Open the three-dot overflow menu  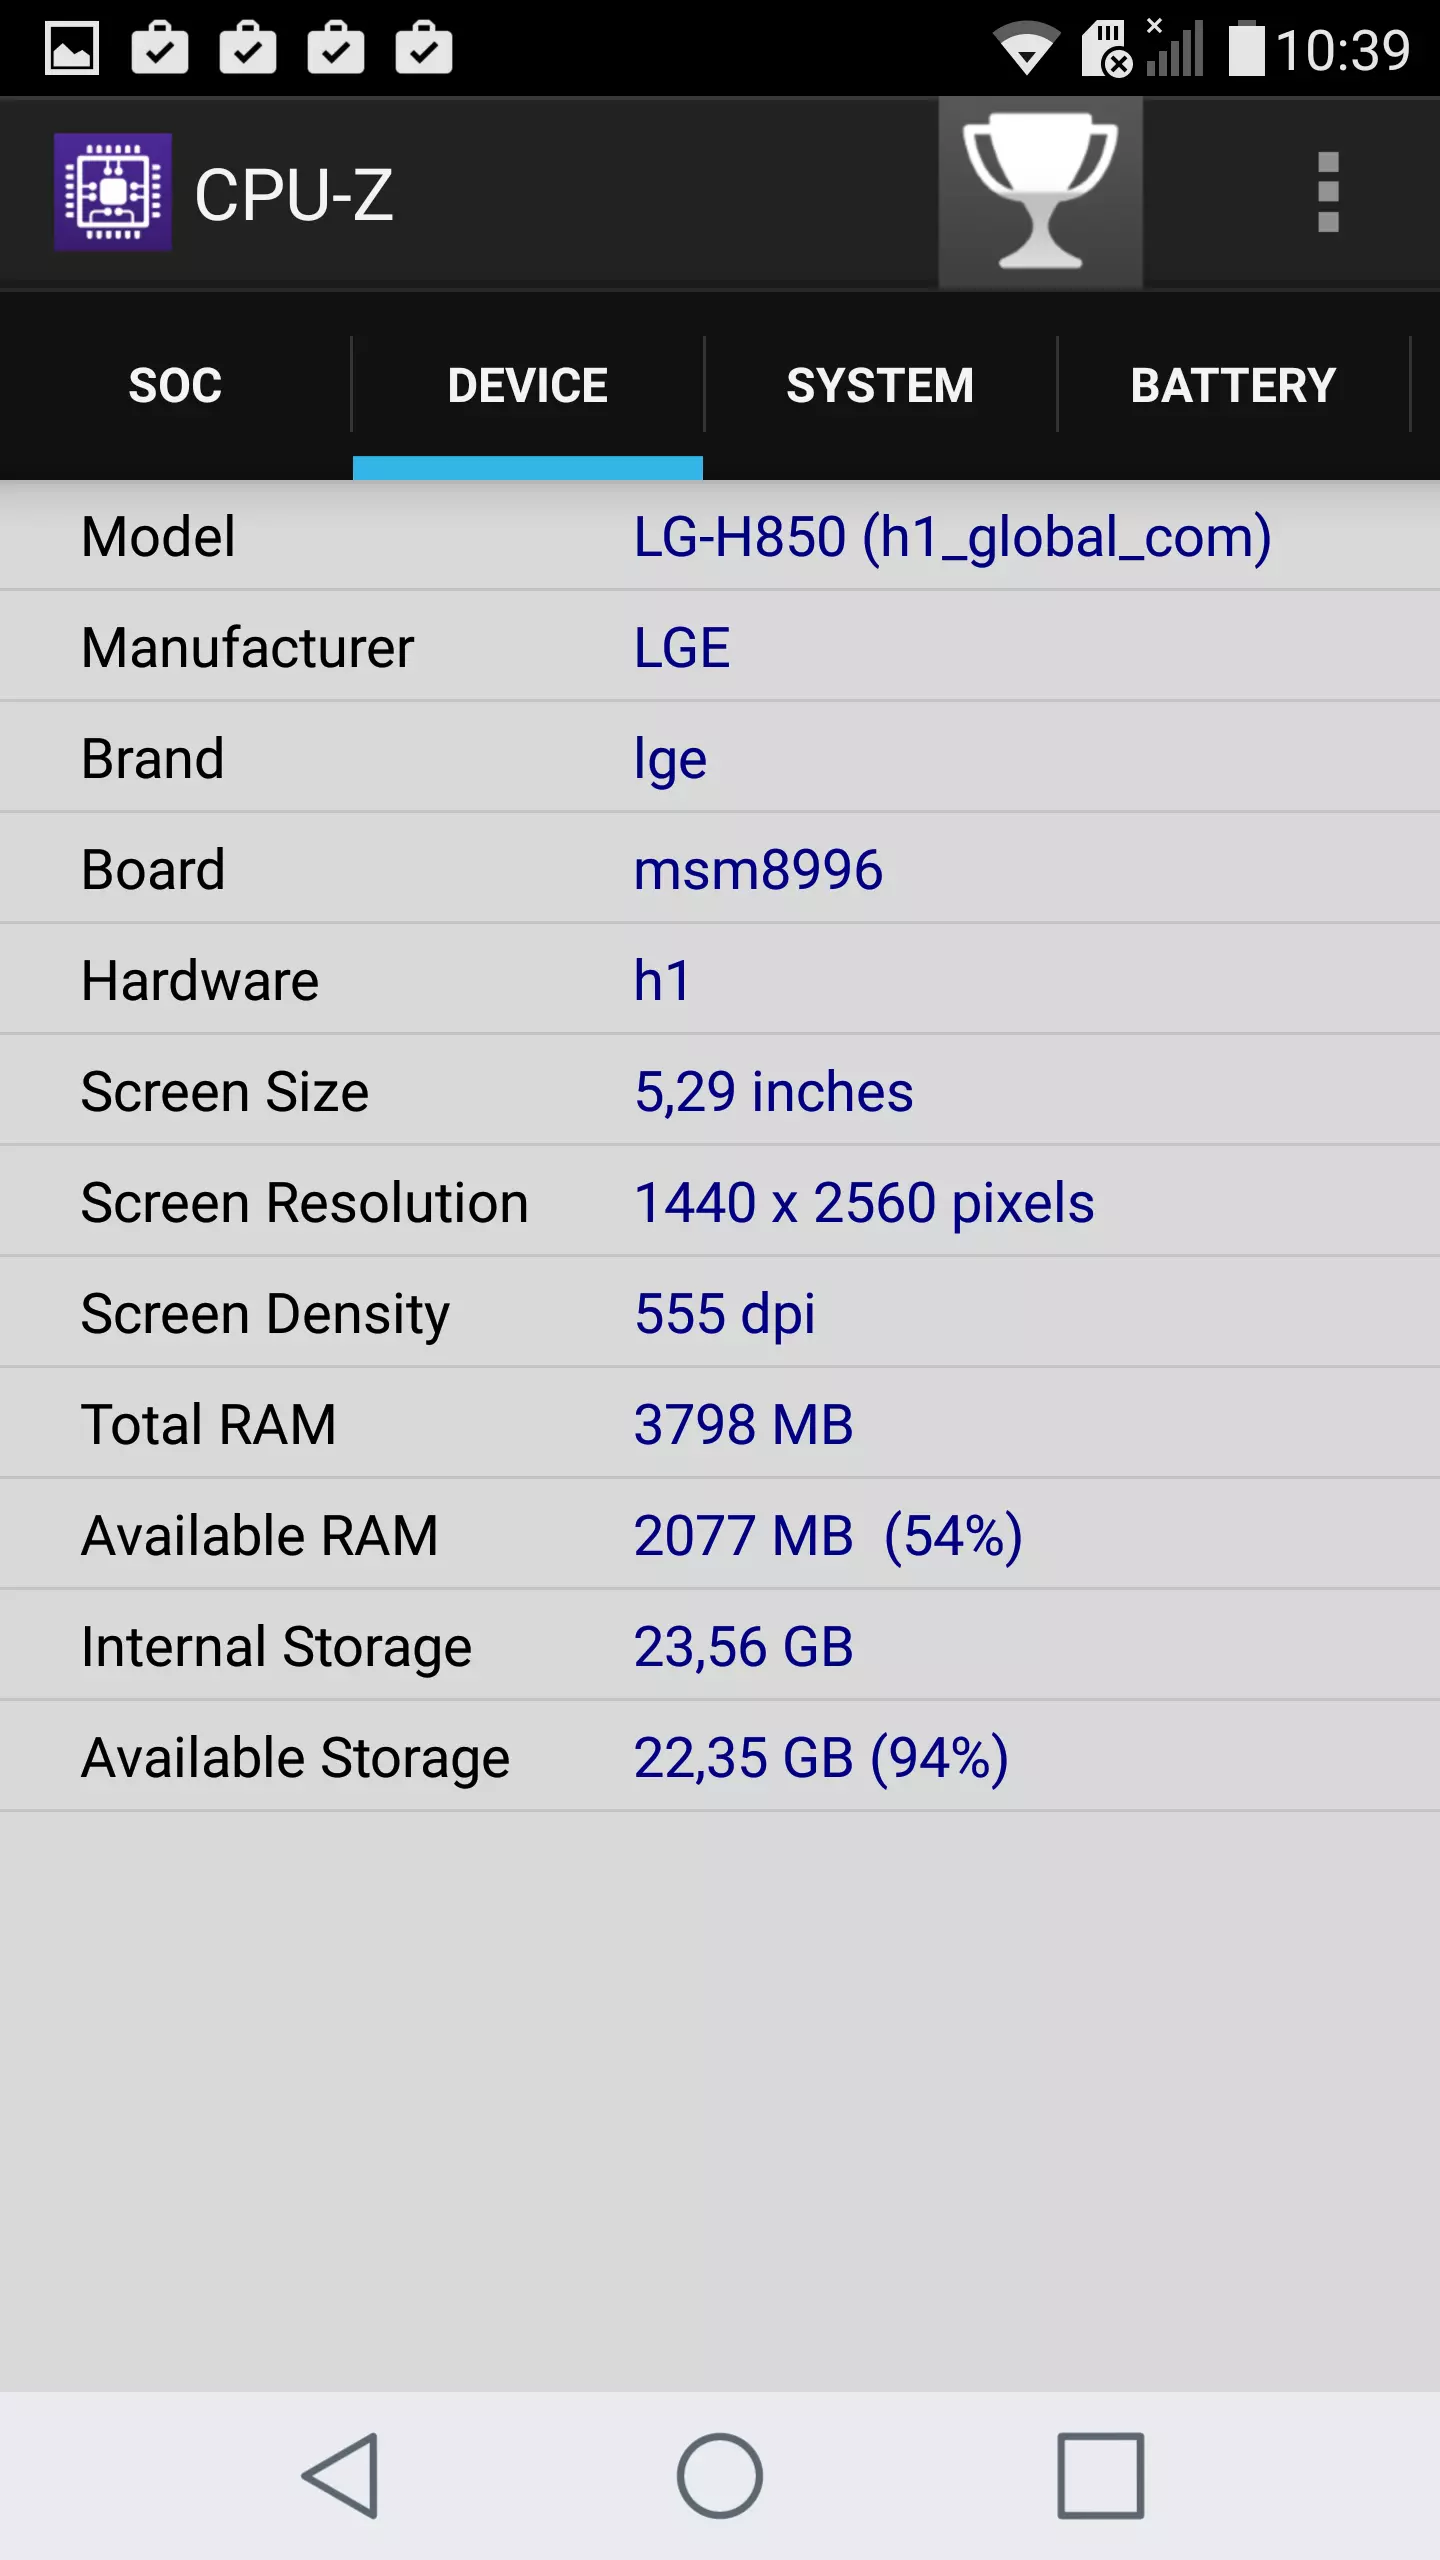pyautogui.click(x=1328, y=192)
